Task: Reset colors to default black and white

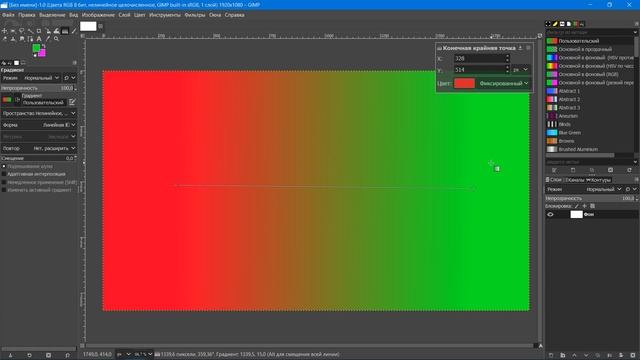Action: tap(35, 56)
